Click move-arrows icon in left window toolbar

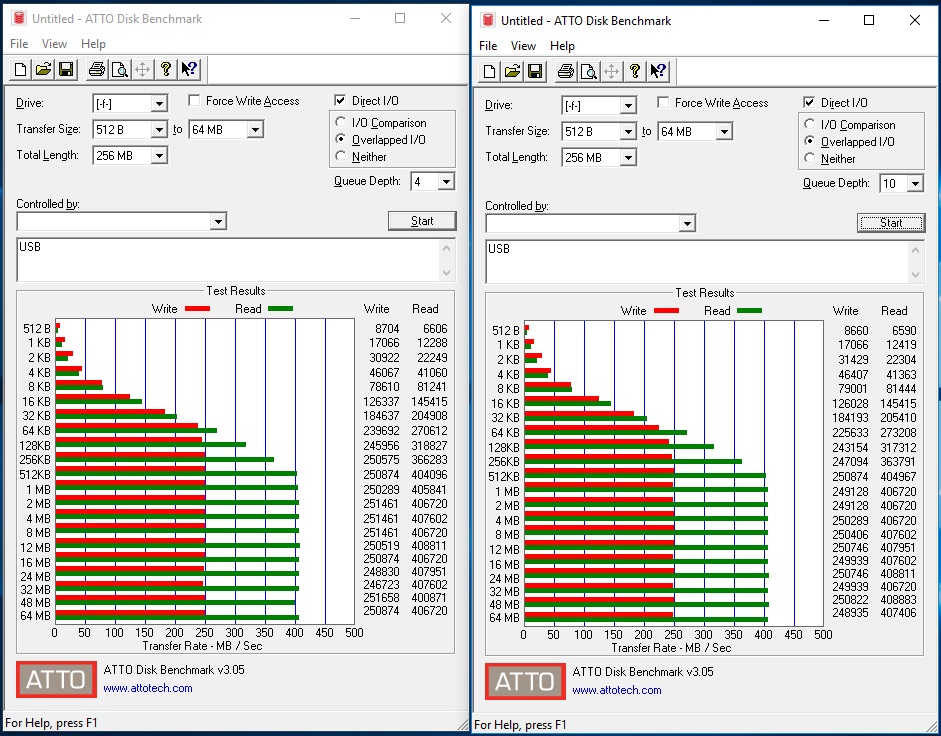coord(142,70)
